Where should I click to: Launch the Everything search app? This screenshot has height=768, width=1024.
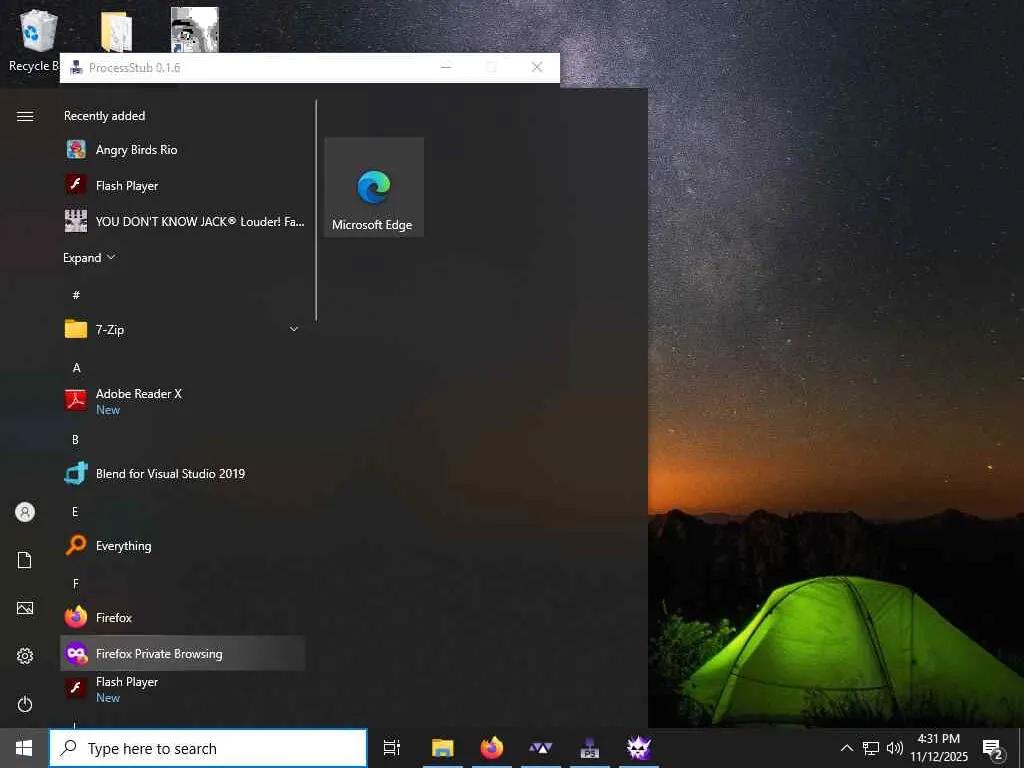click(x=182, y=545)
